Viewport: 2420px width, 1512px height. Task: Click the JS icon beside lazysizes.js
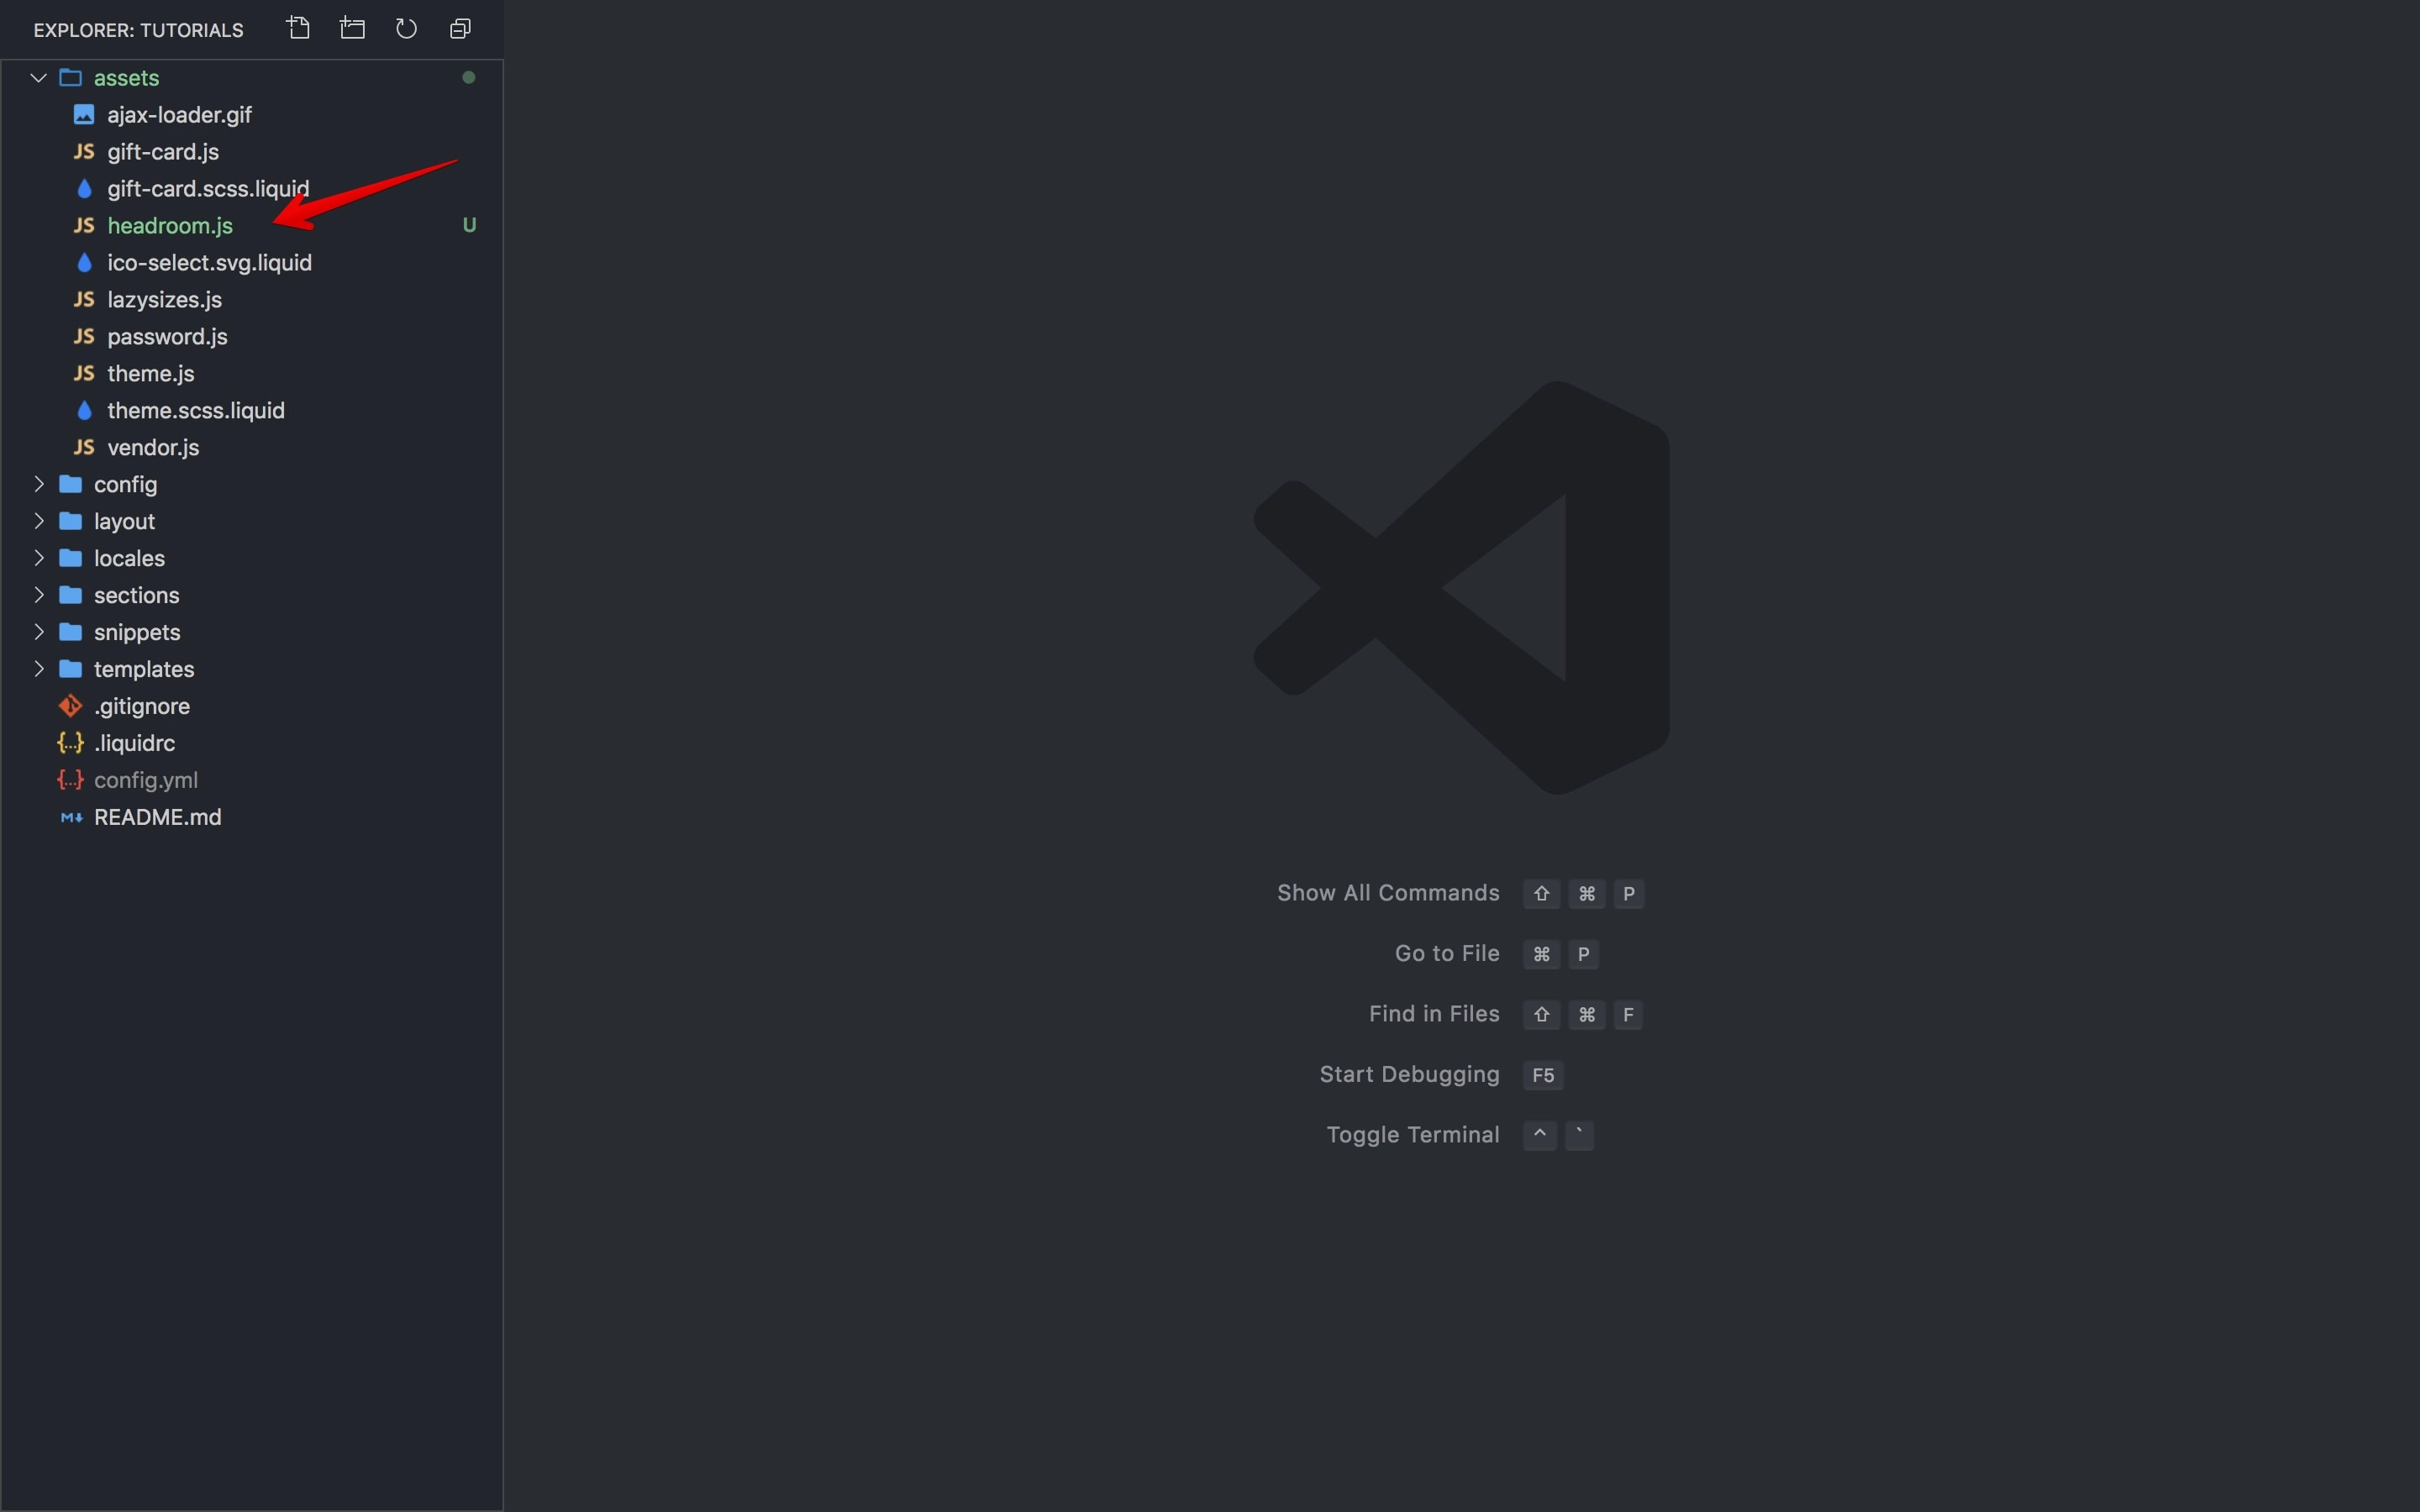[84, 300]
